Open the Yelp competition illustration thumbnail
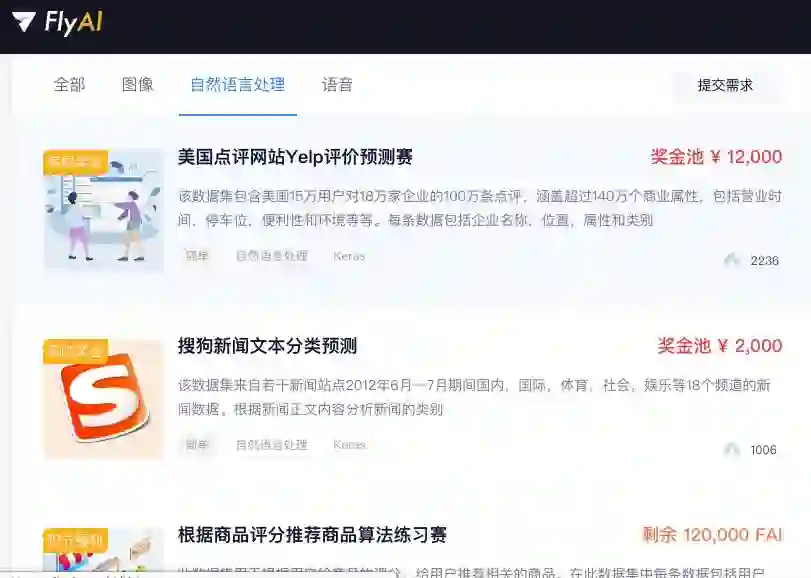Screen dimensions: 811x578 click(103, 209)
